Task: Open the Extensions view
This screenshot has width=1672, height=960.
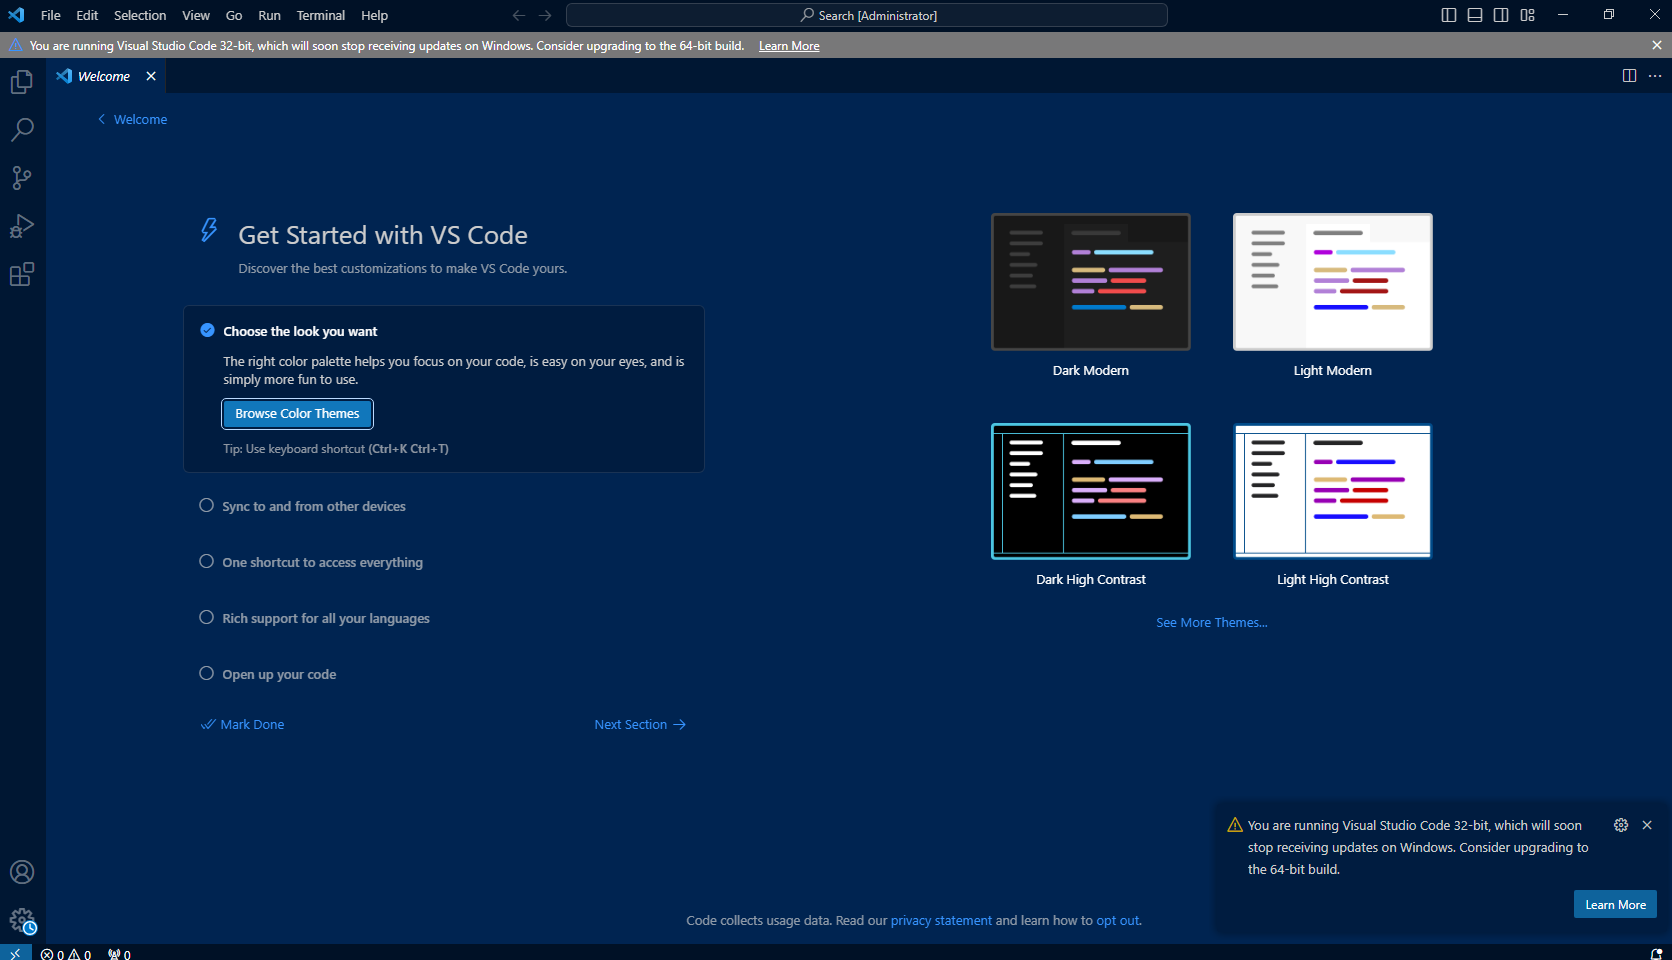Action: coord(22,274)
